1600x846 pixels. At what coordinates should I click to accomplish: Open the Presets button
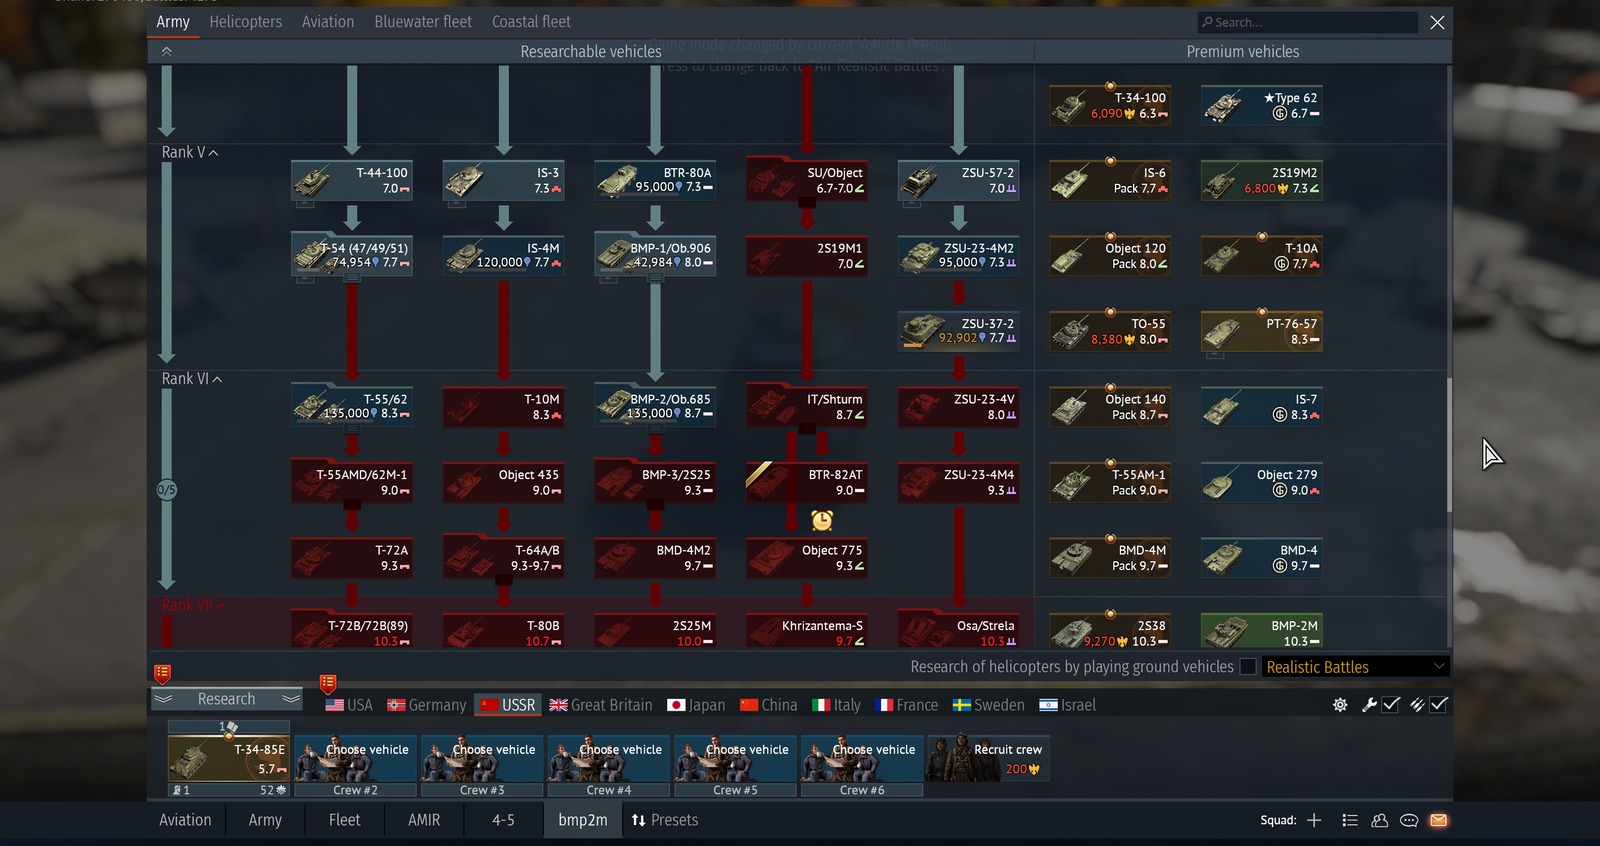click(x=665, y=820)
